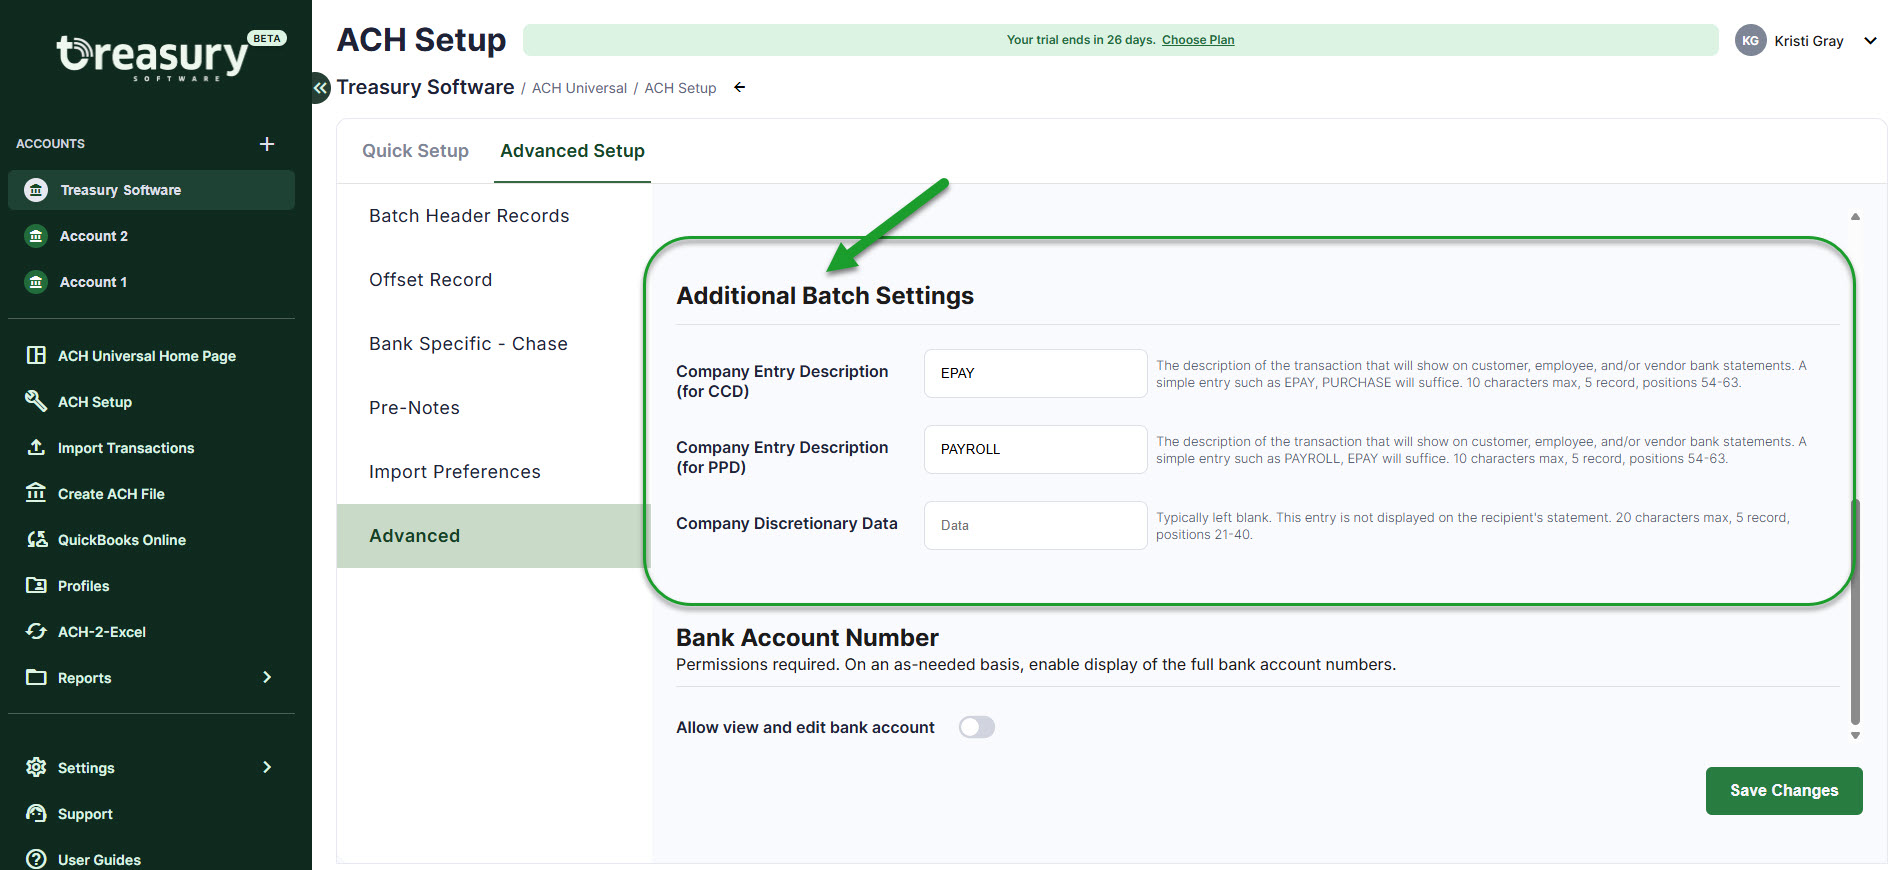Image resolution: width=1889 pixels, height=870 pixels.
Task: Click the ACH-2-Excel sync icon
Action: tap(36, 631)
